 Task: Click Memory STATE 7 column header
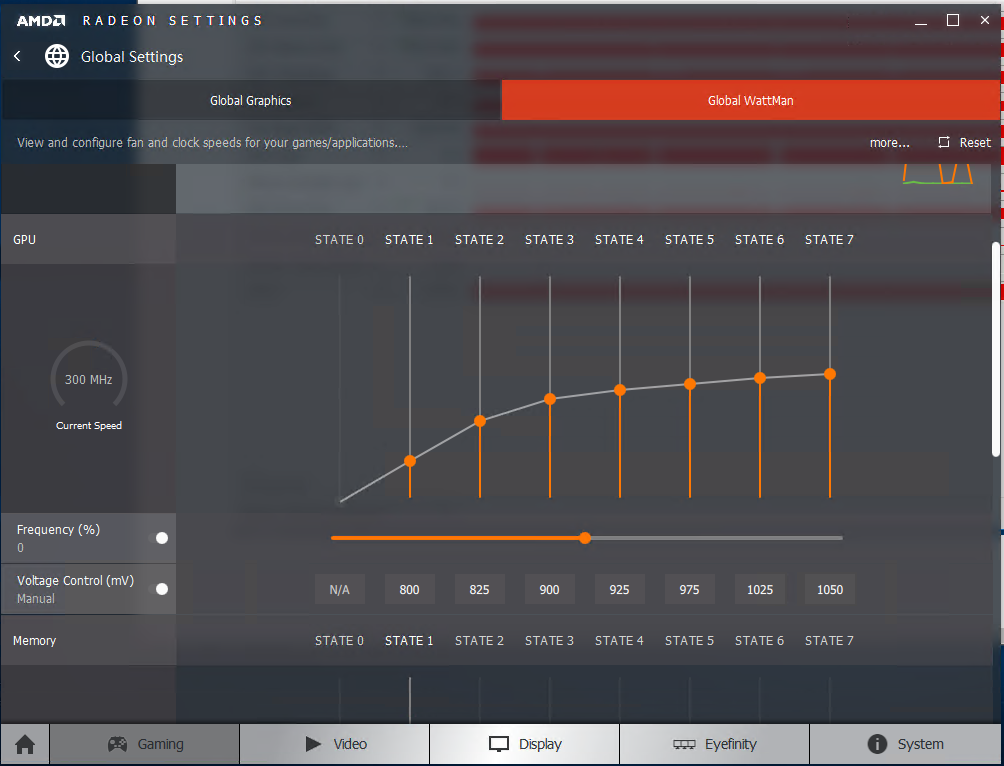(829, 640)
